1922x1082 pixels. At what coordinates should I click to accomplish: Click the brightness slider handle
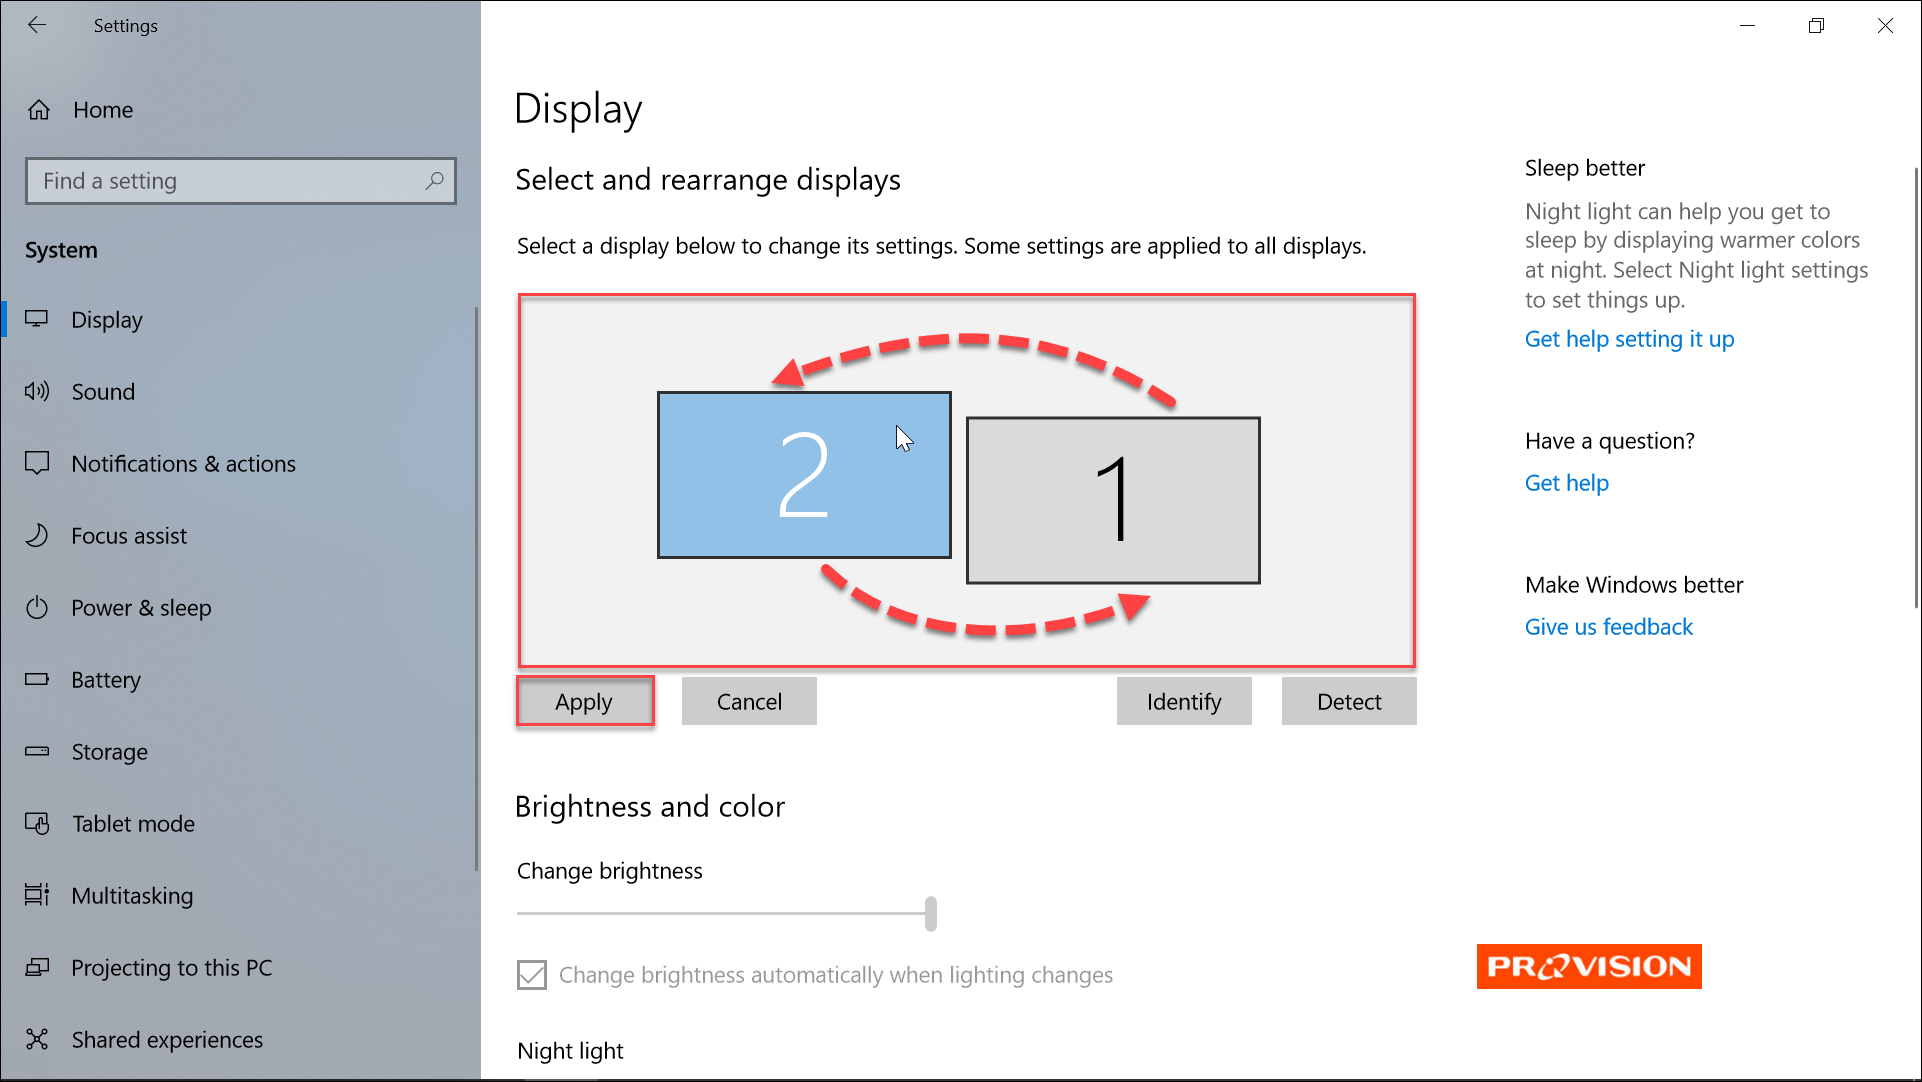[x=931, y=913]
